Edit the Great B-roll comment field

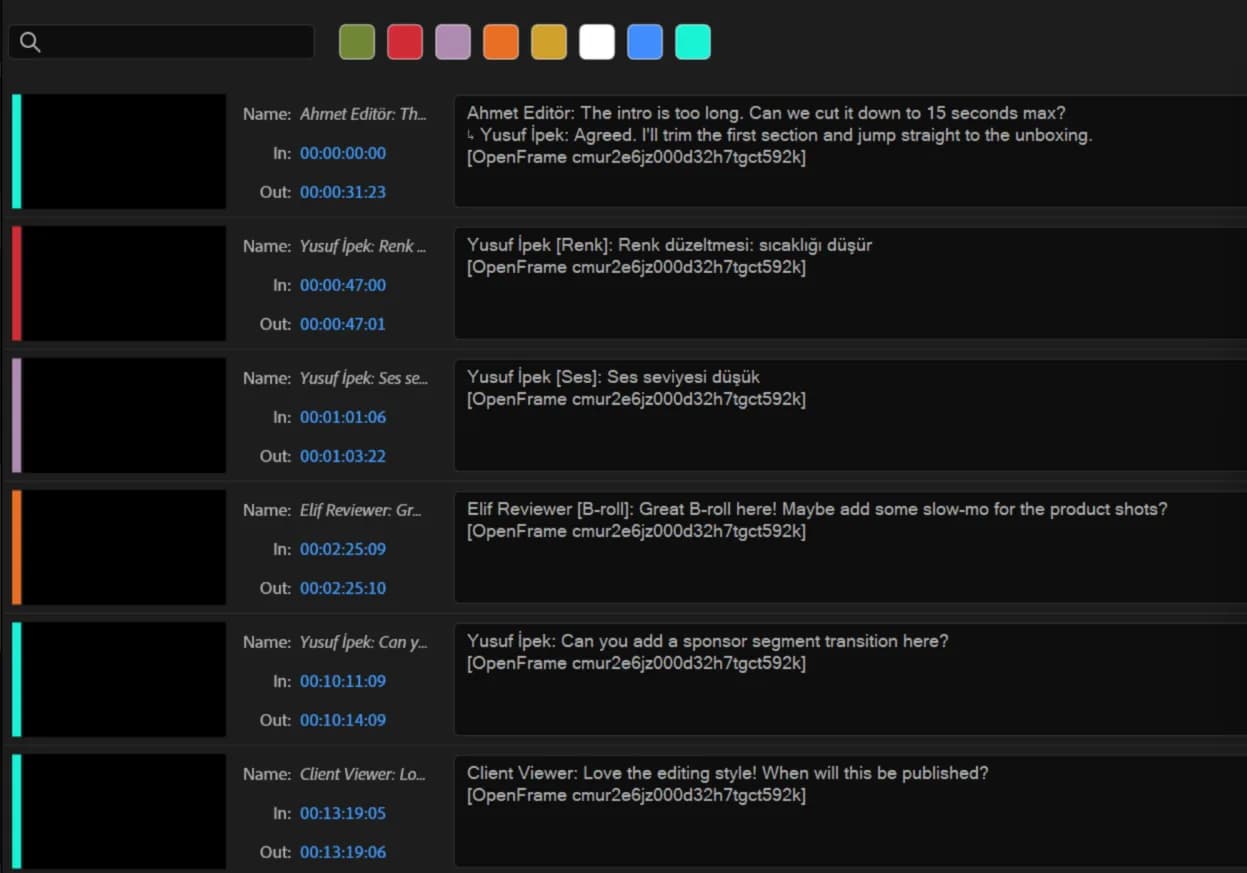850,547
